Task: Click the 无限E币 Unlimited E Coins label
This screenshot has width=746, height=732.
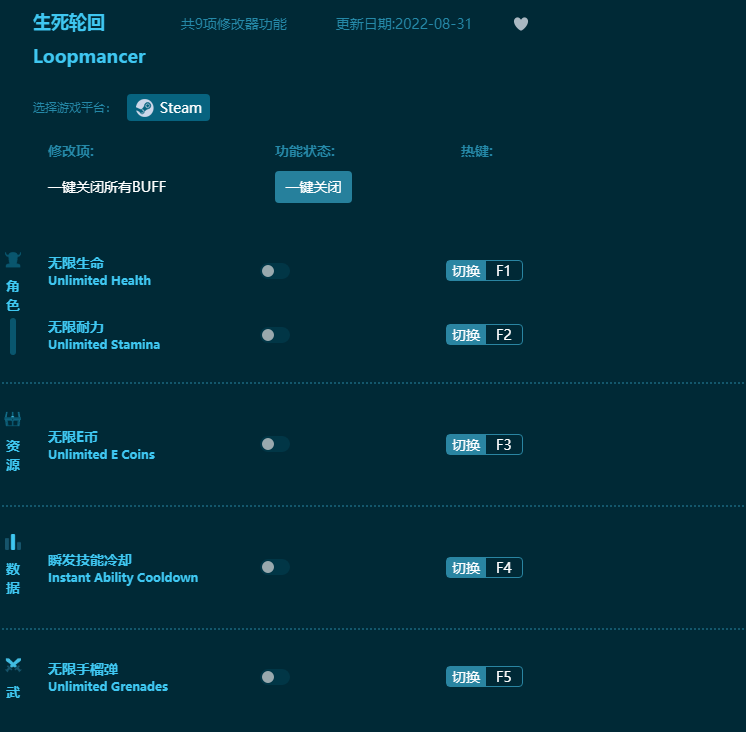Action: (101, 445)
